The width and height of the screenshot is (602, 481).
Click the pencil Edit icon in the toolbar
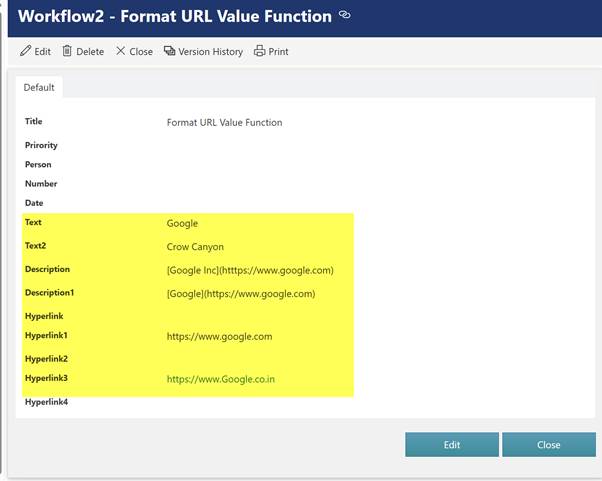tap(26, 51)
